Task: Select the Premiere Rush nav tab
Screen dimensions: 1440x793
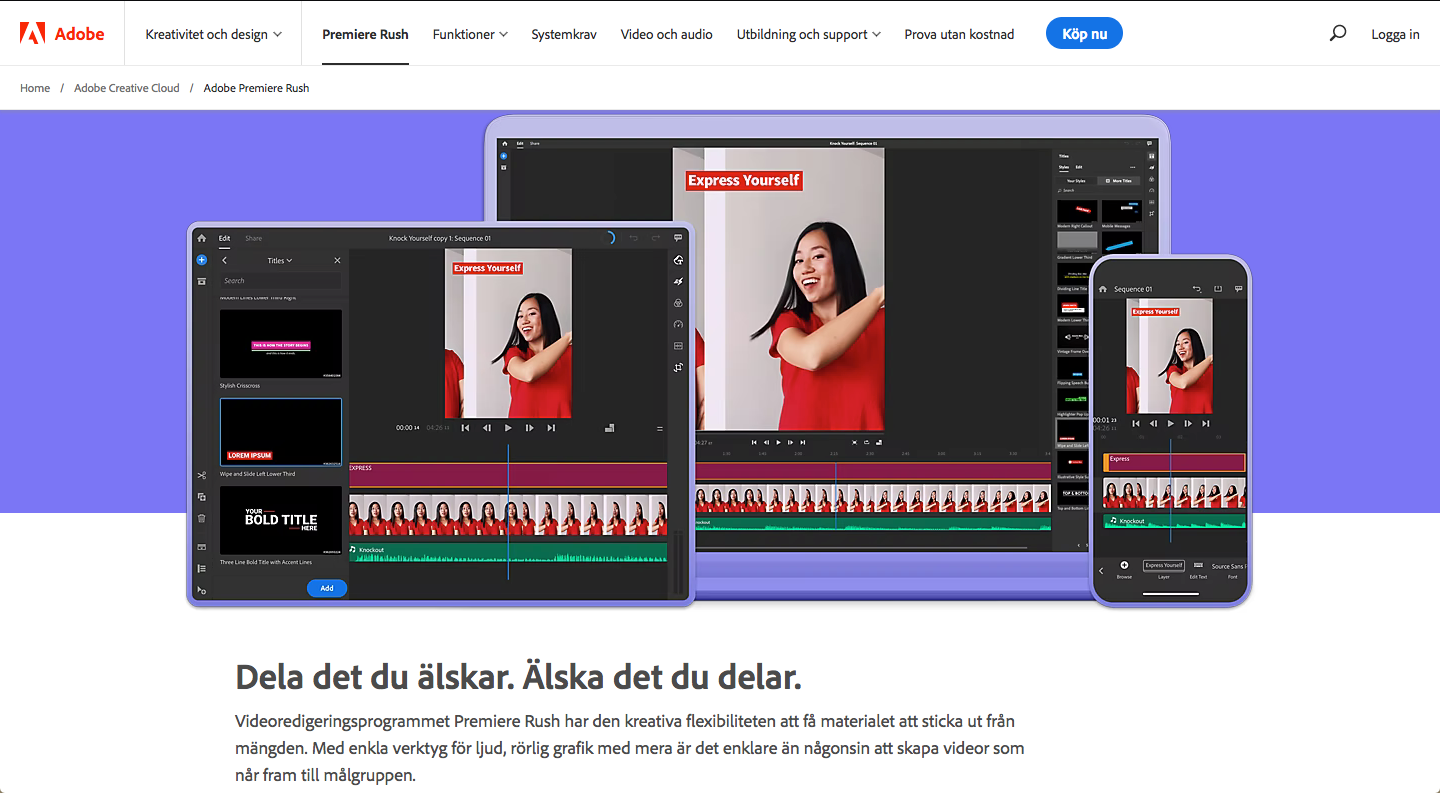Action: coord(365,34)
